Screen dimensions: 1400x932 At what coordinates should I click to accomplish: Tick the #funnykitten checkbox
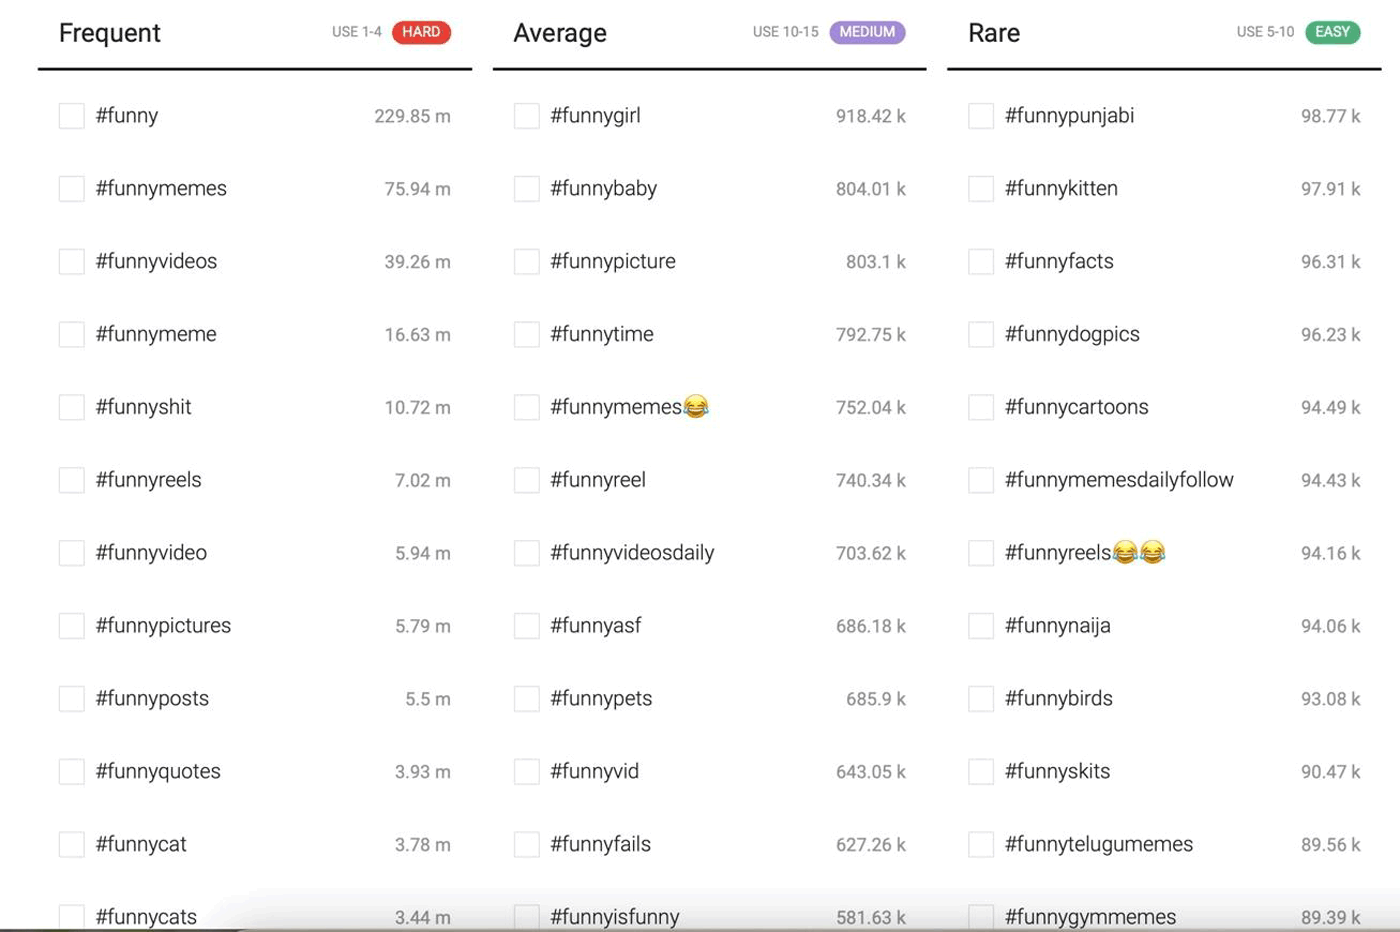pos(981,189)
